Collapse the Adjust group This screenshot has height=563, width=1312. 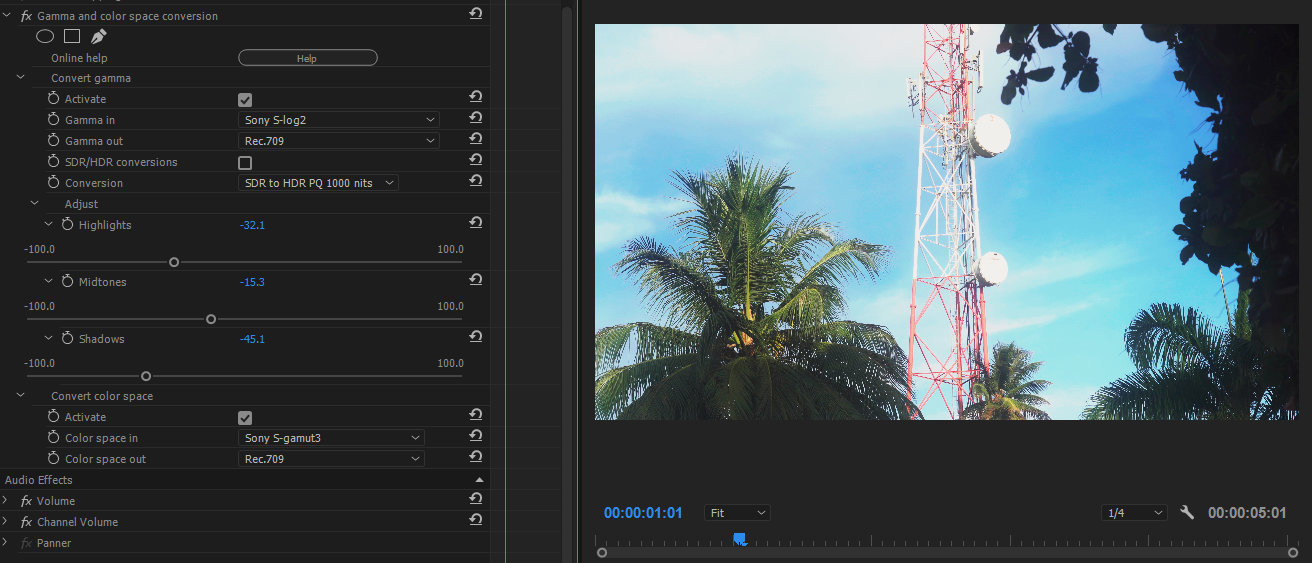(x=34, y=203)
